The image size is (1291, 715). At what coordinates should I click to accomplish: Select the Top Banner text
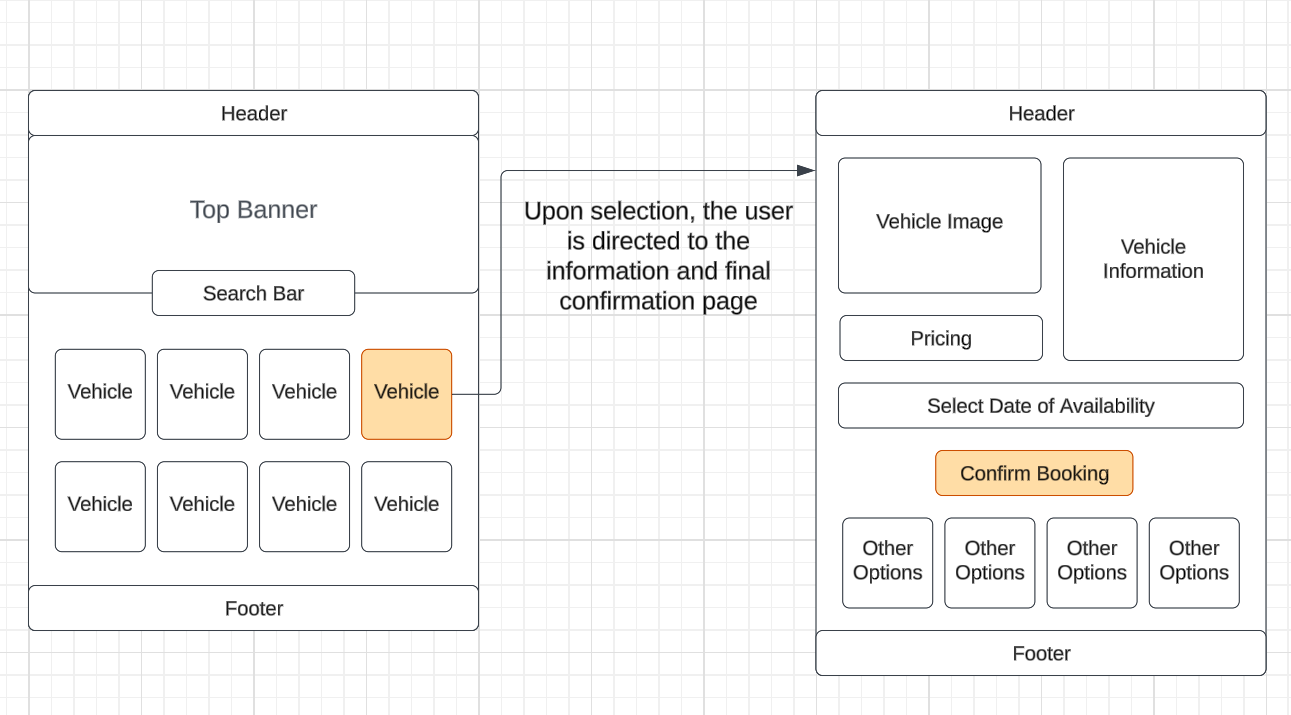[x=253, y=210]
